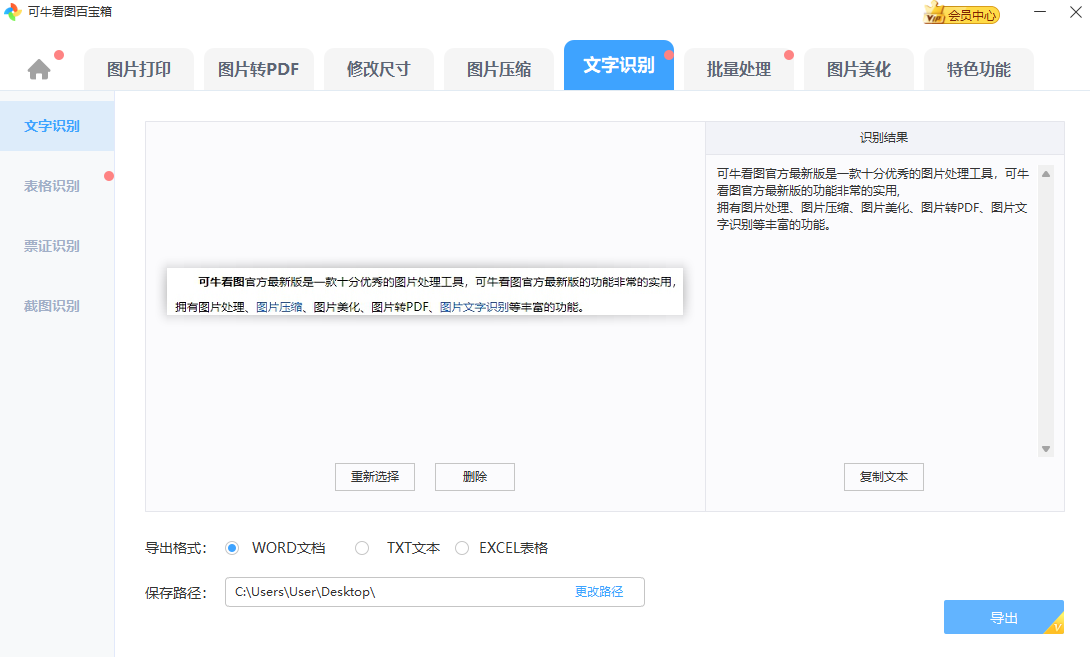Switch to the 批量处理 tab
The width and height of the screenshot is (1090, 657).
(739, 69)
